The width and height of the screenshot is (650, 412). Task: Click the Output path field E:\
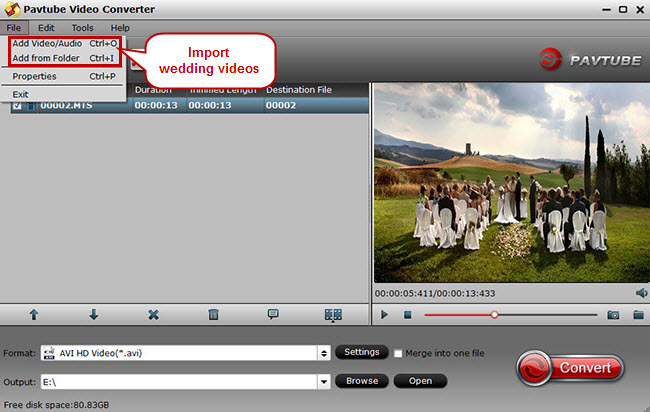pos(179,382)
